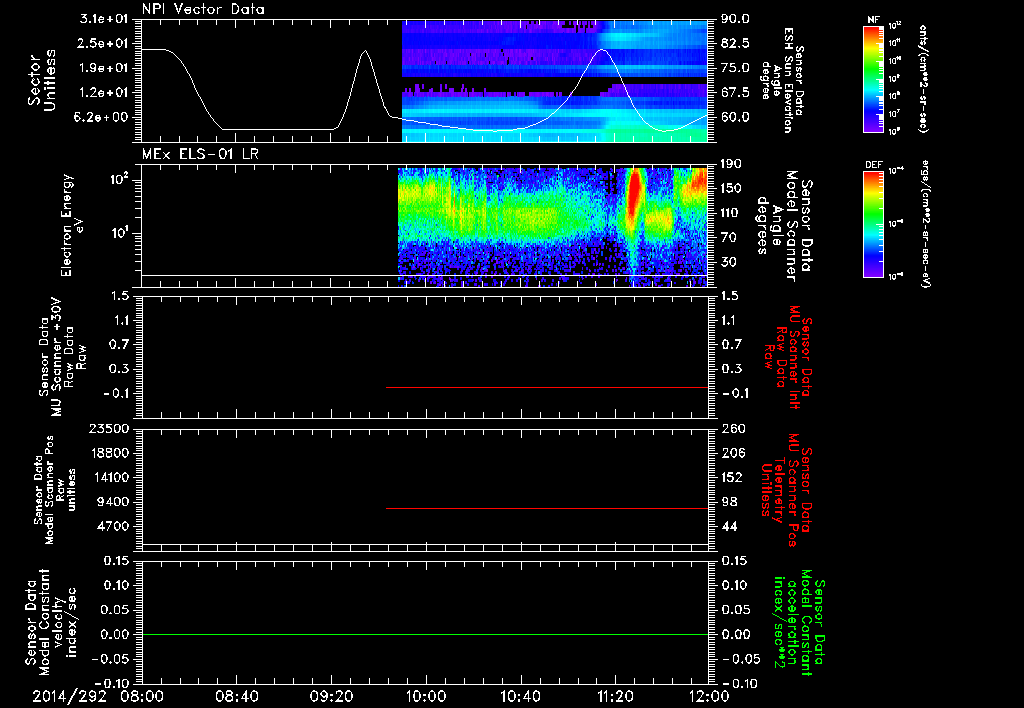
Task: Click the NF color bar scale
Action: (874, 79)
